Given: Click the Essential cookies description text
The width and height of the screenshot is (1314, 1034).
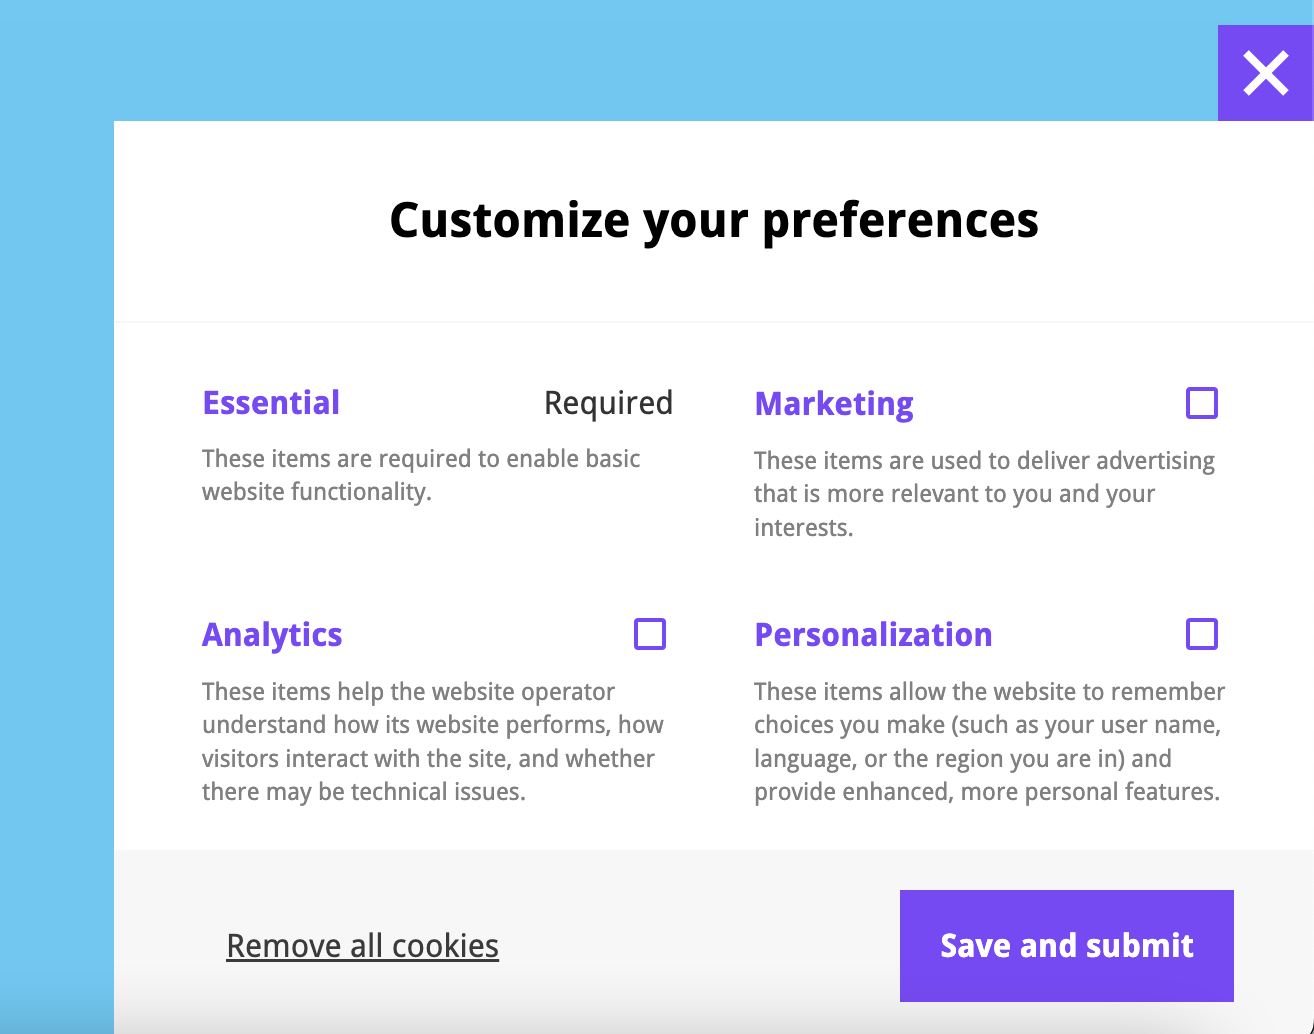Looking at the screenshot, I should [421, 475].
